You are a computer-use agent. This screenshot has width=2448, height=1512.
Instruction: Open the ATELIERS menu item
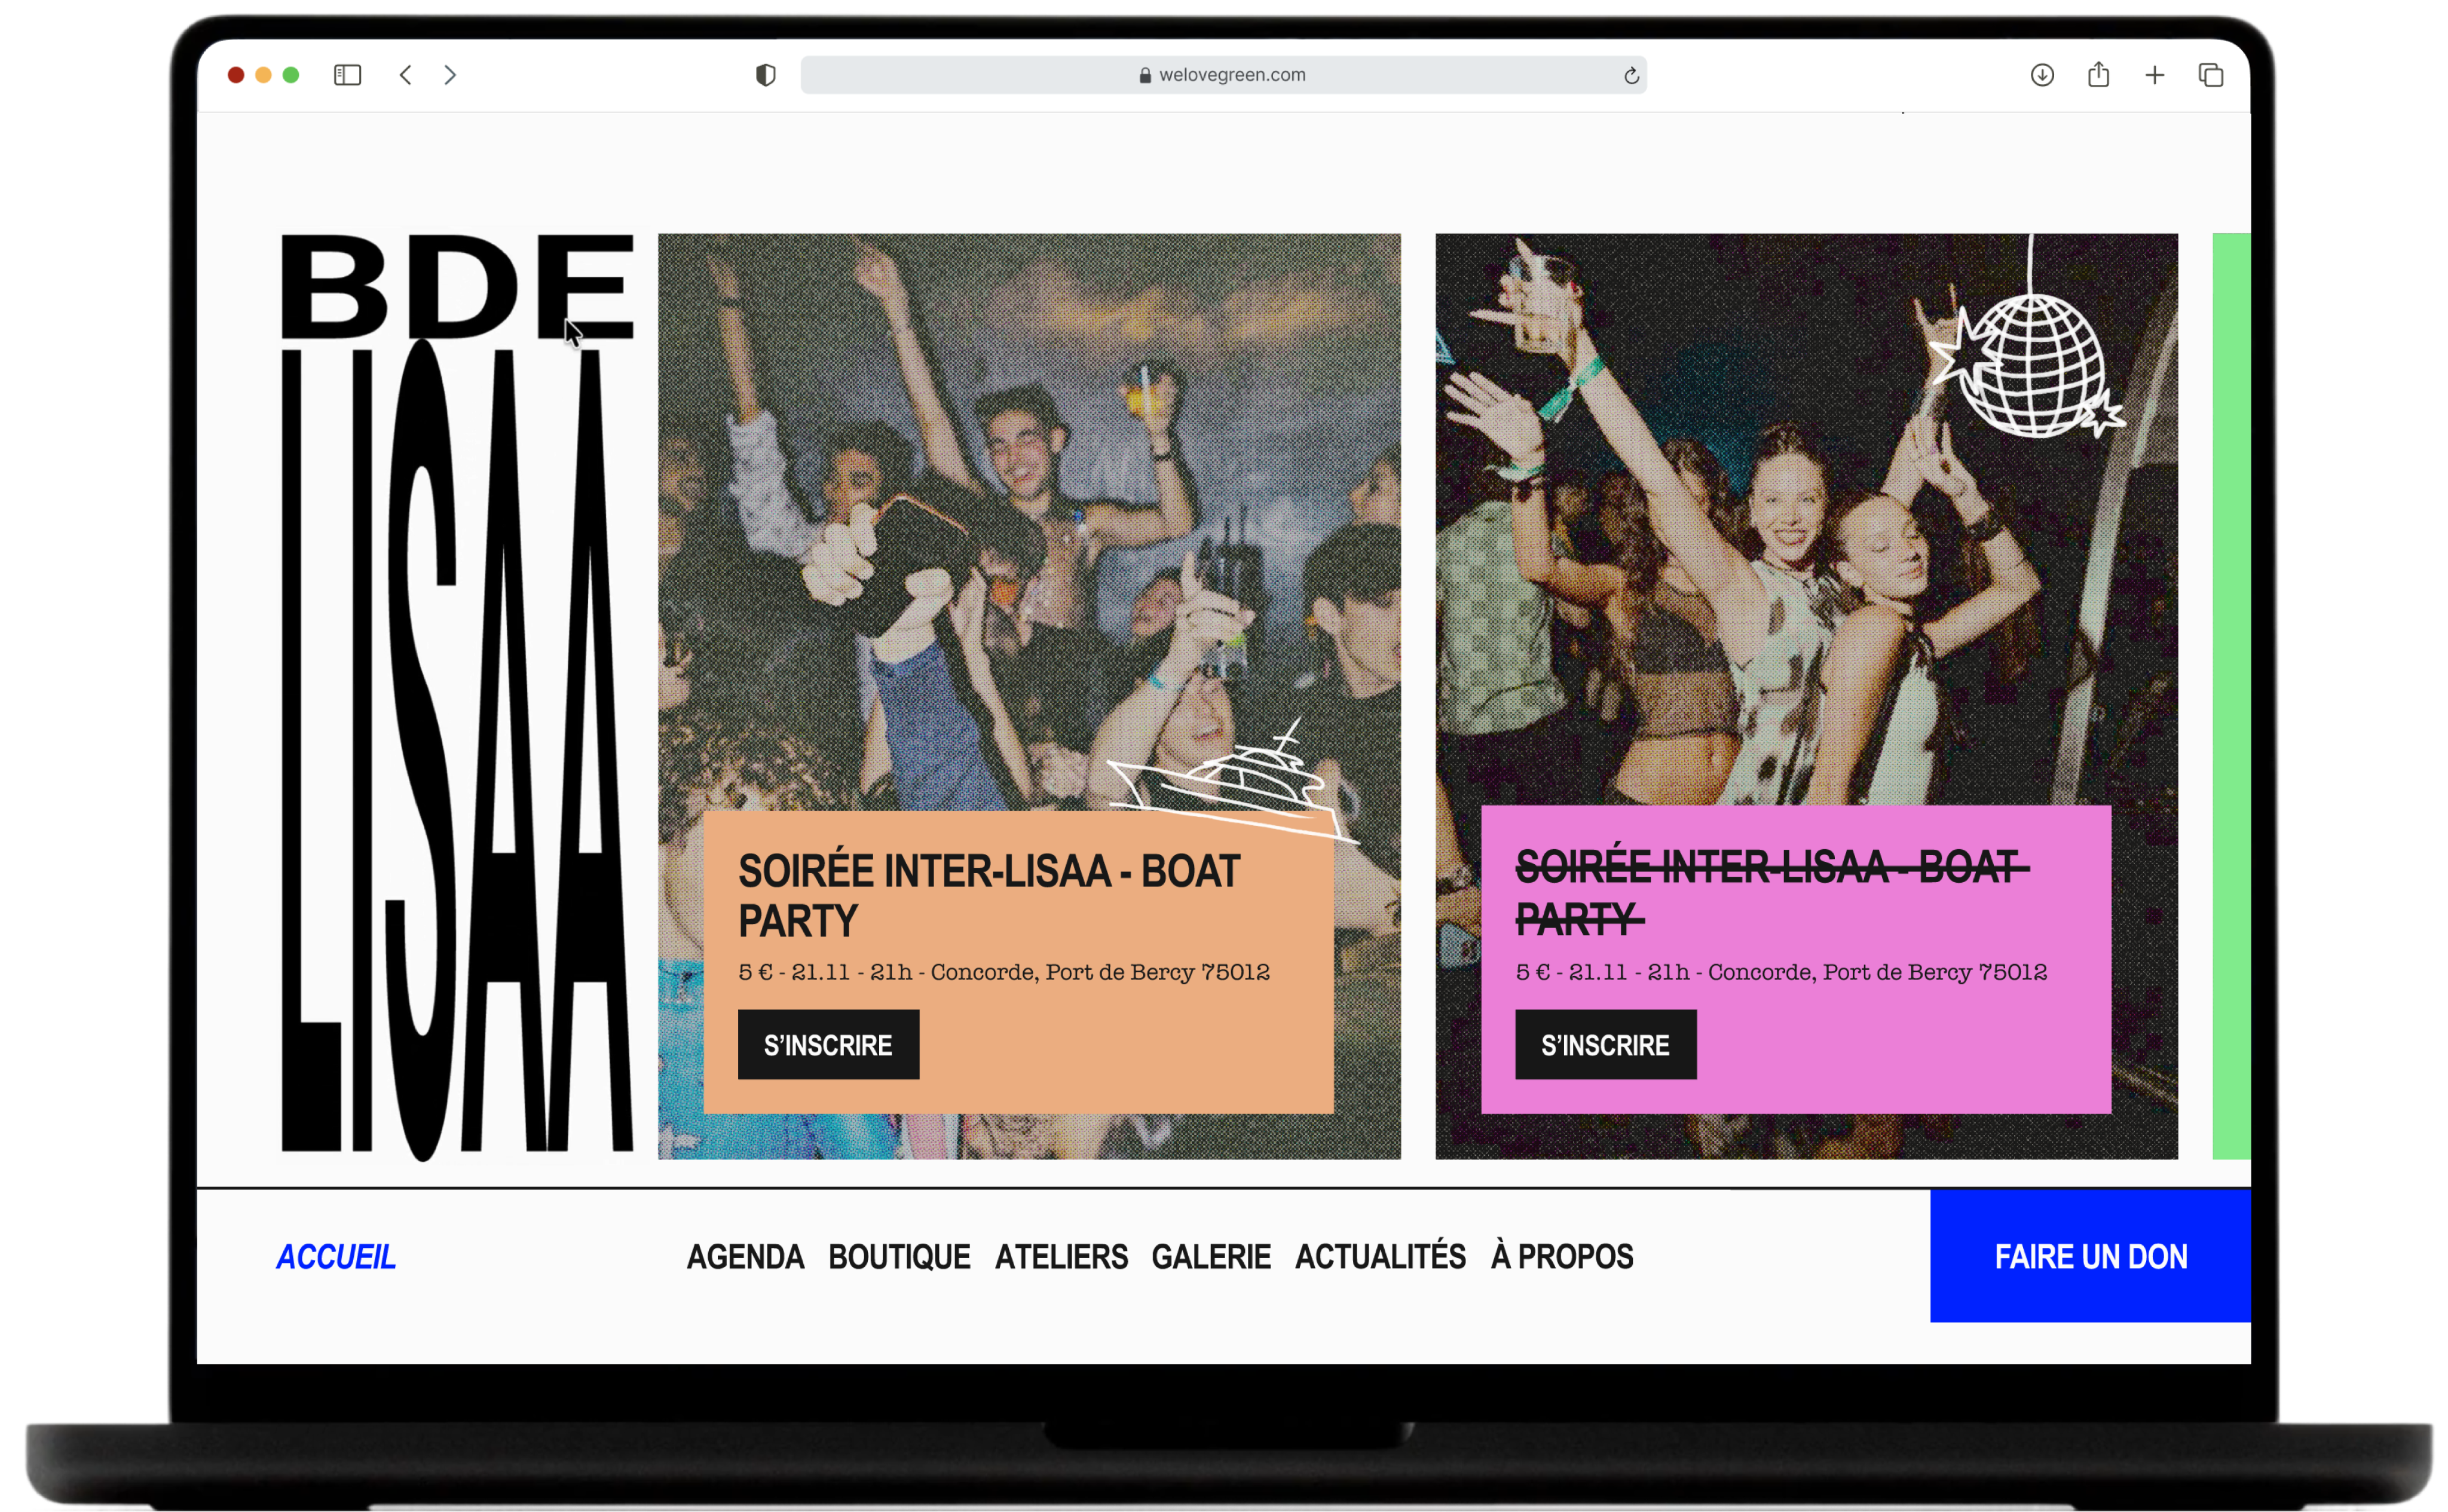[x=1061, y=1257]
